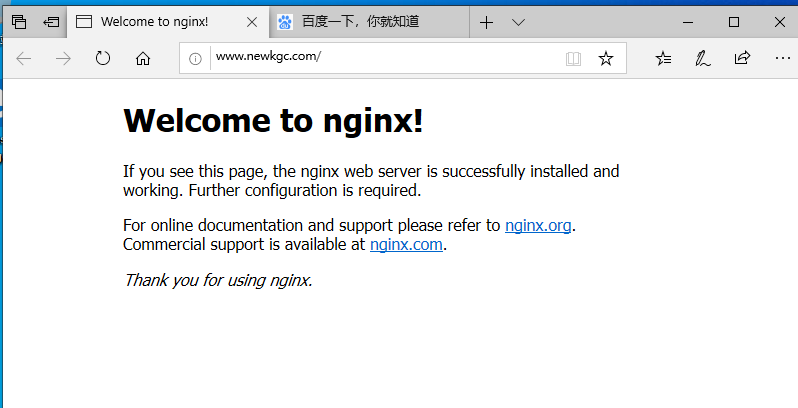Viewport: 798px width, 408px height.
Task: Open the Favorites hub
Action: pyautogui.click(x=664, y=59)
